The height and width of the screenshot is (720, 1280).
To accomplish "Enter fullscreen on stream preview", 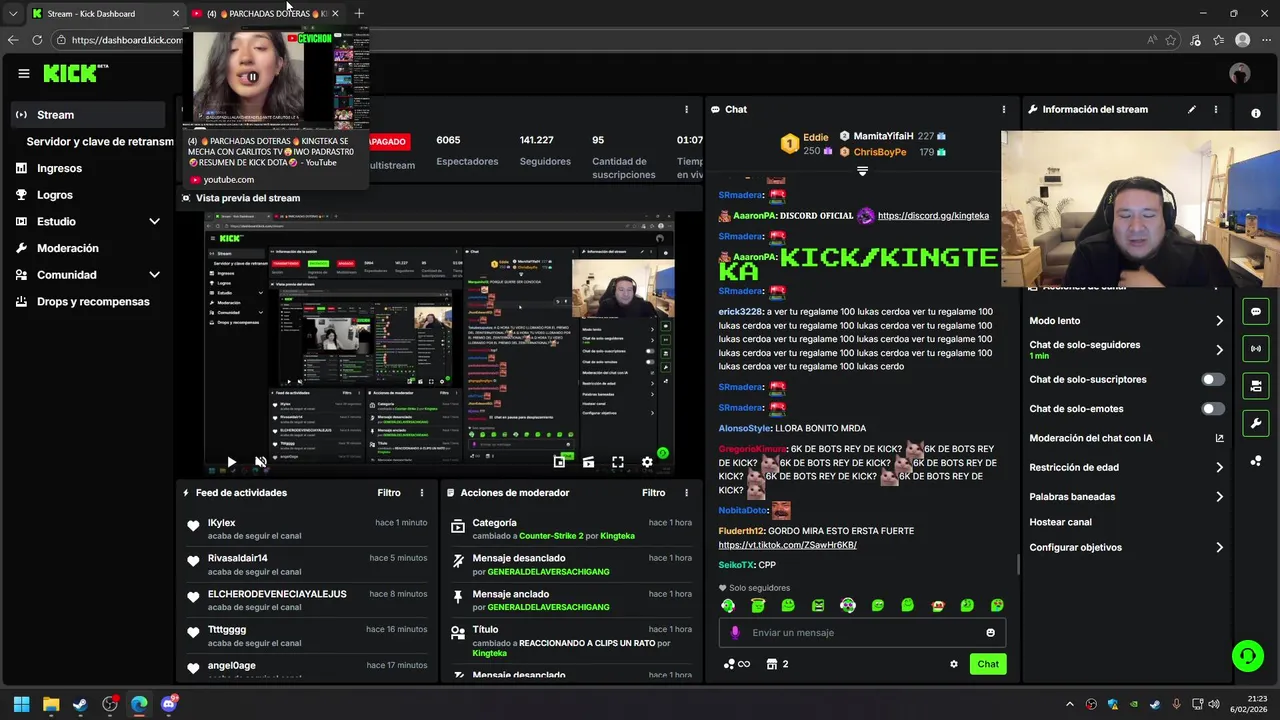I will pyautogui.click(x=618, y=462).
